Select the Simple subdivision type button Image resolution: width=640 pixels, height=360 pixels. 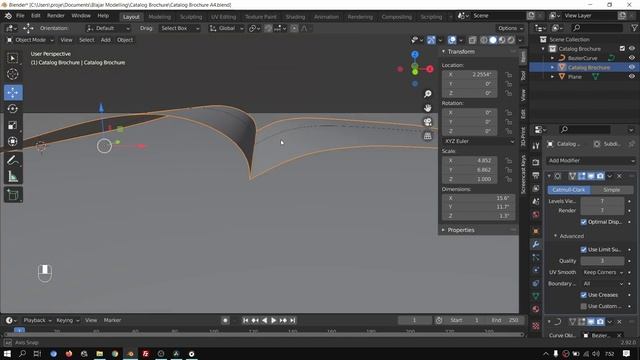(611, 190)
